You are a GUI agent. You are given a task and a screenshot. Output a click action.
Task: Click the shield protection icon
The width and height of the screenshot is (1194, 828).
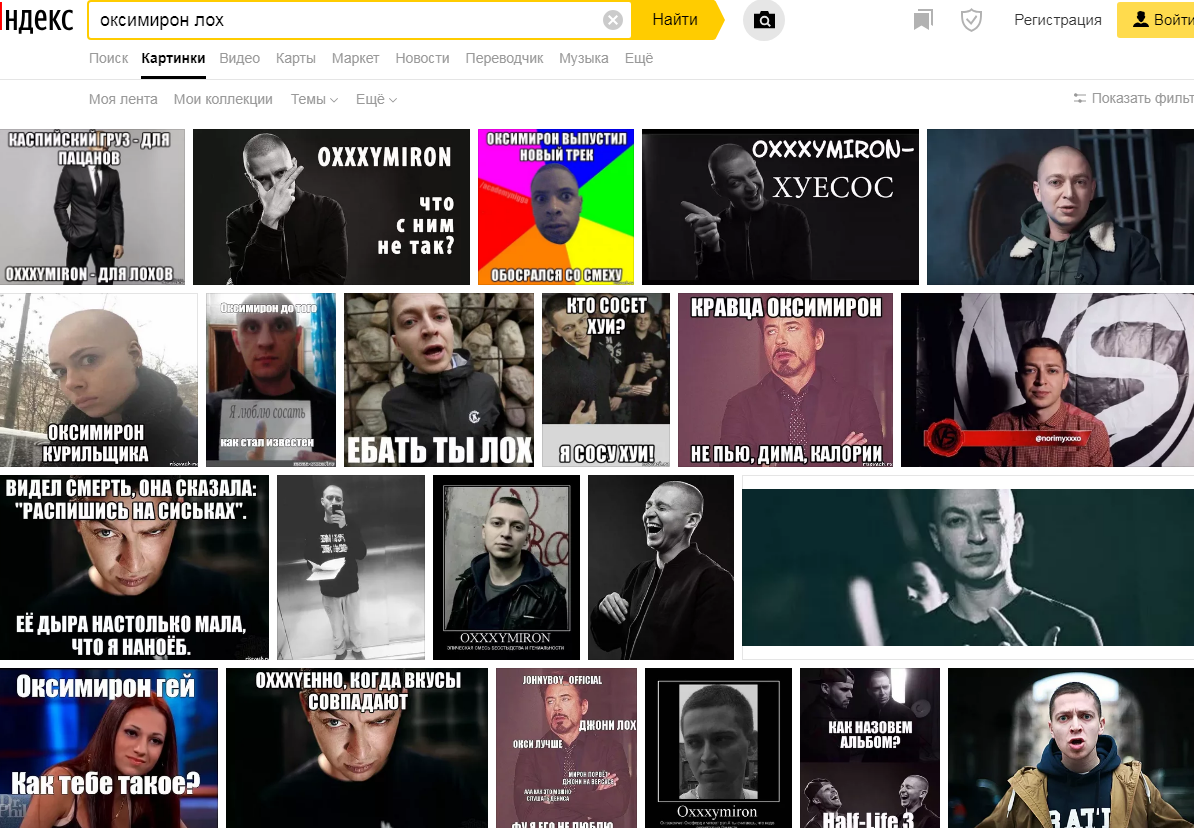[x=971, y=20]
